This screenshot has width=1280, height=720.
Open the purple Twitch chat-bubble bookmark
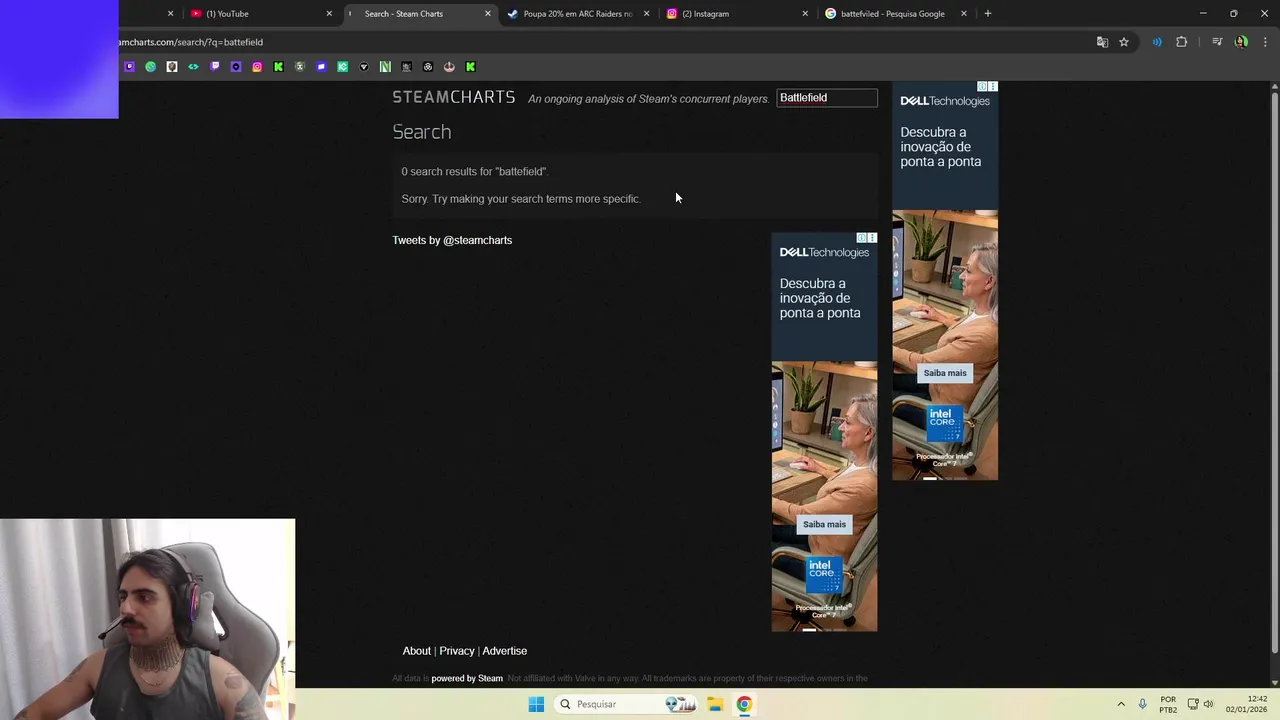click(215, 67)
